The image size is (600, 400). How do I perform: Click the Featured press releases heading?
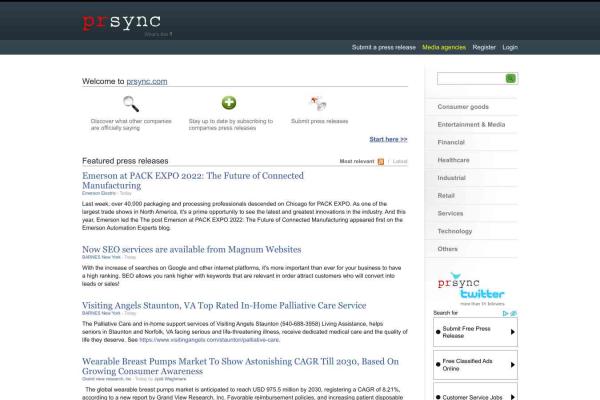click(125, 161)
